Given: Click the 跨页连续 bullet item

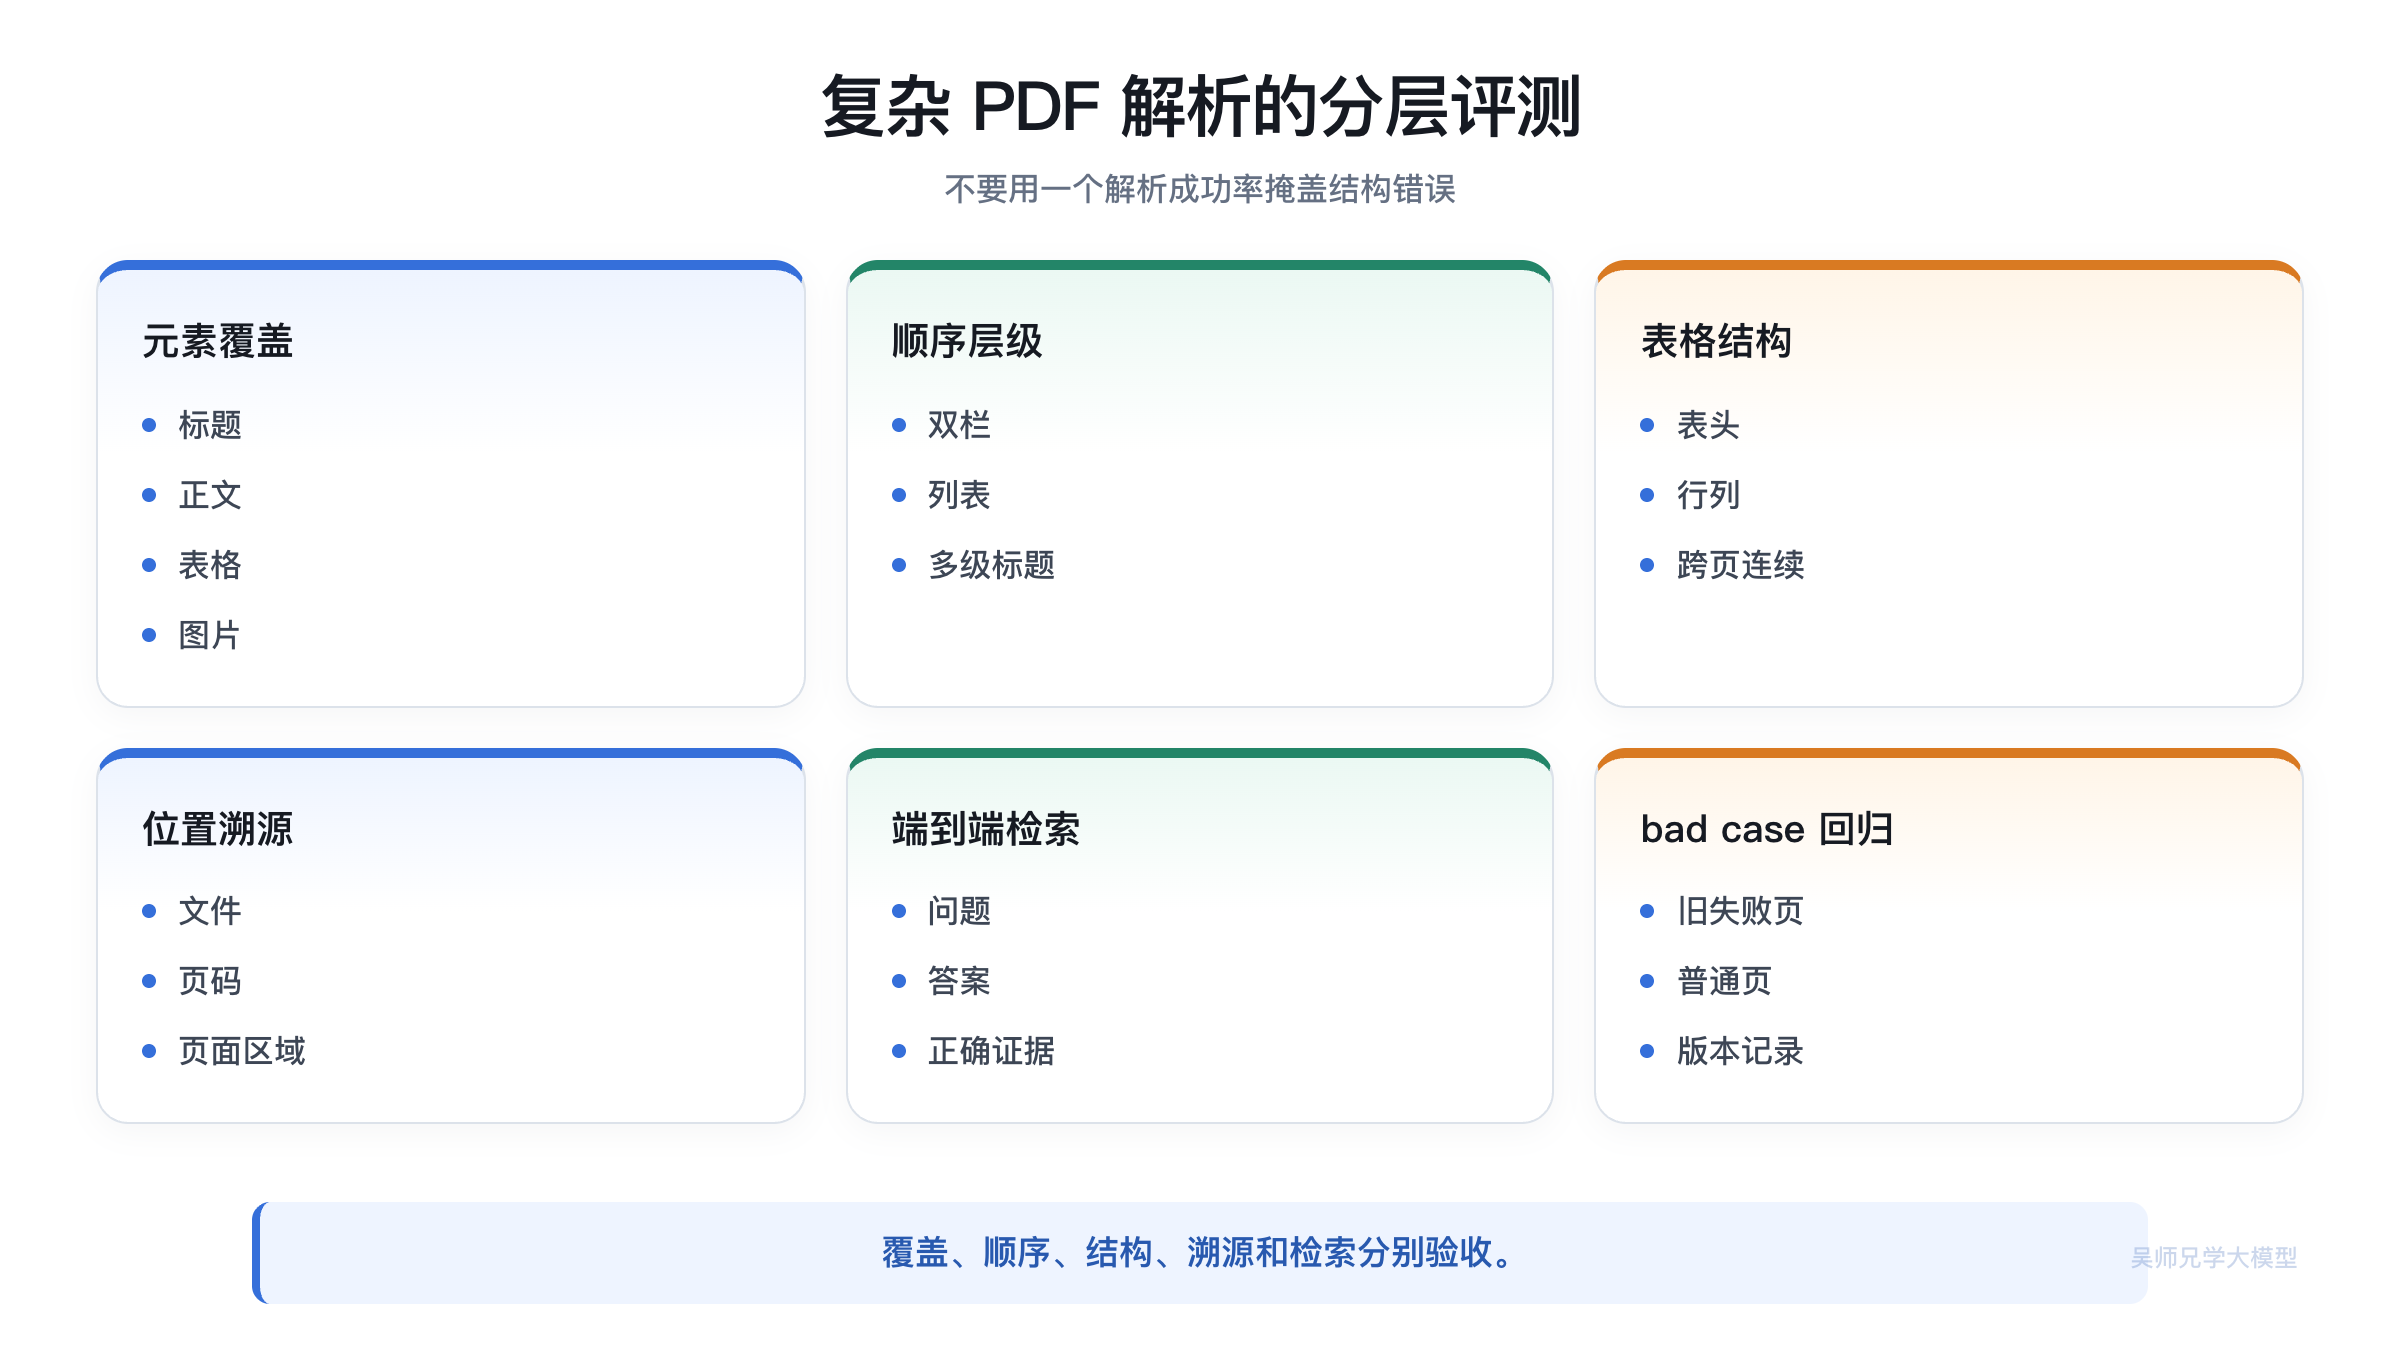Looking at the screenshot, I should click(1740, 565).
